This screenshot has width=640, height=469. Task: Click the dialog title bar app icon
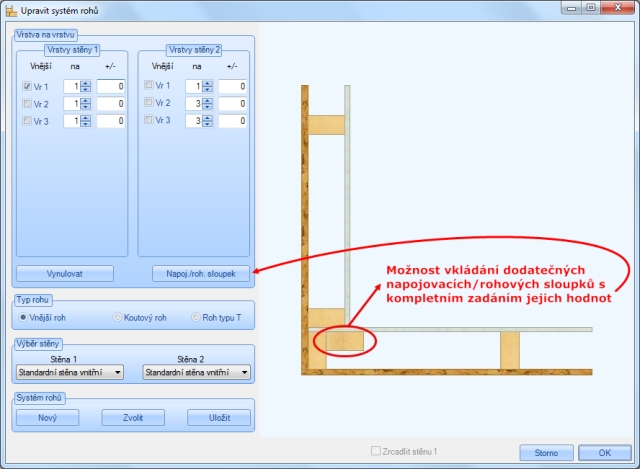[x=11, y=11]
